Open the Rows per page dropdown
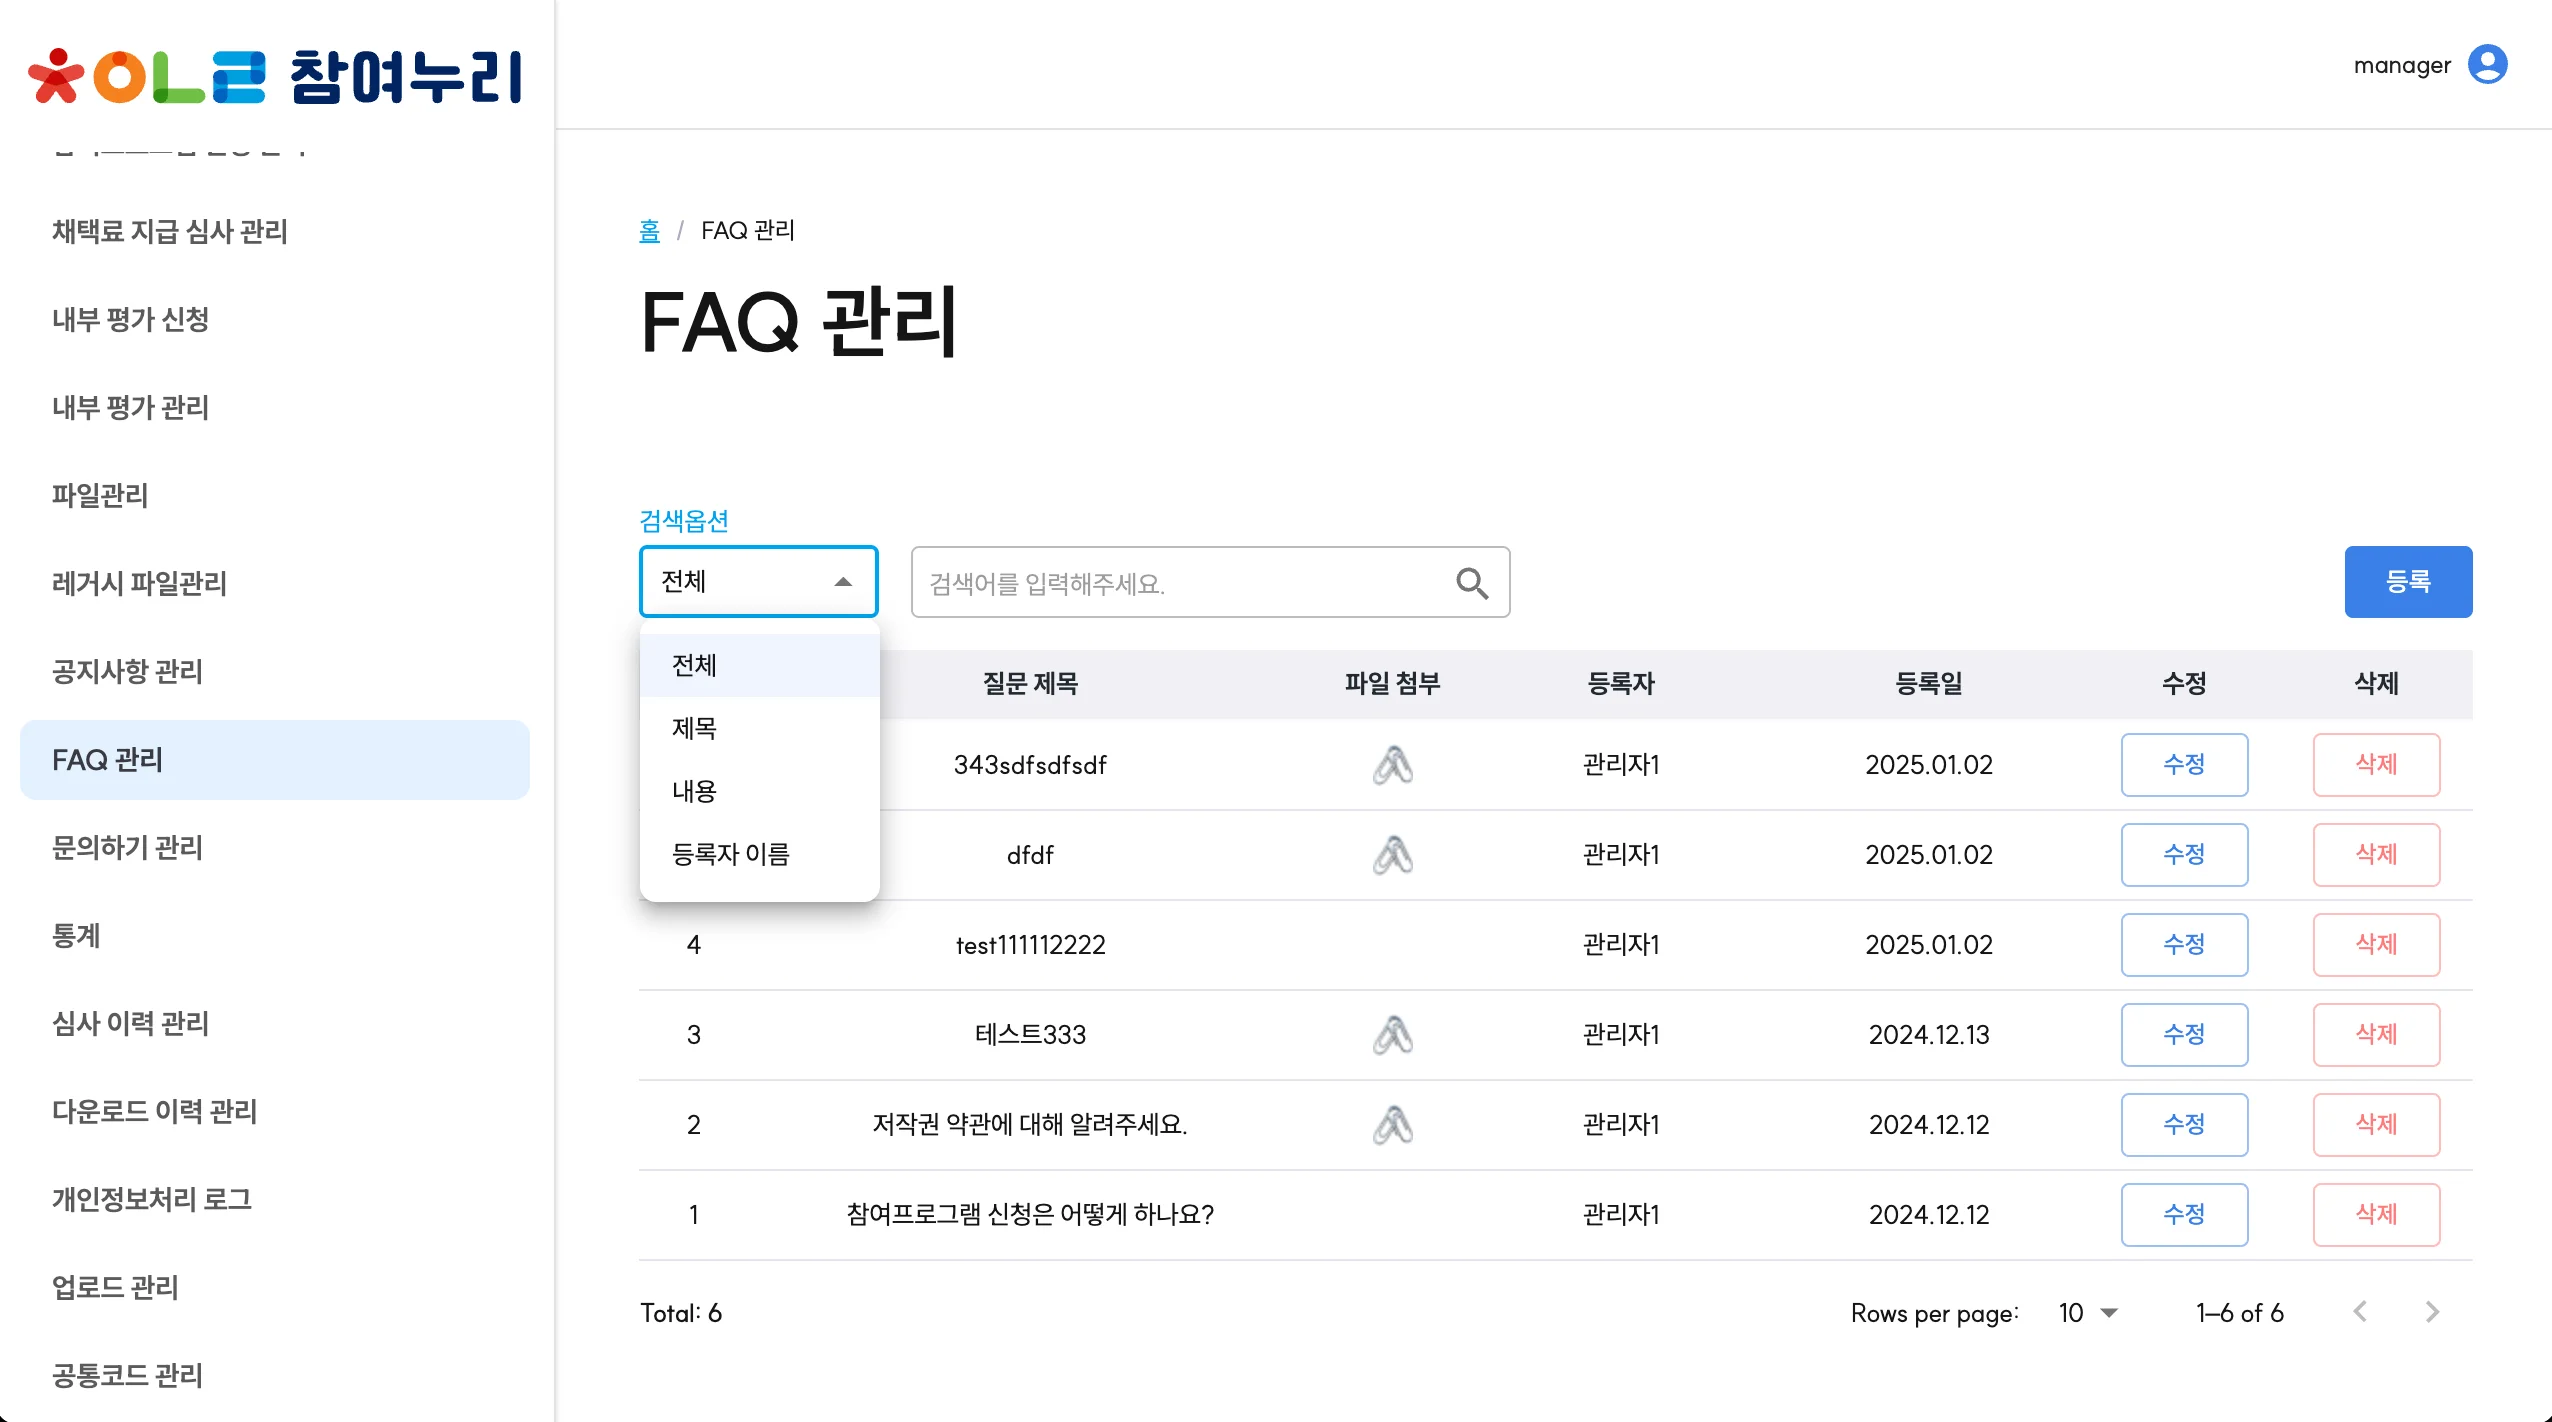Screen dimensions: 2552x1422 point(2086,1312)
